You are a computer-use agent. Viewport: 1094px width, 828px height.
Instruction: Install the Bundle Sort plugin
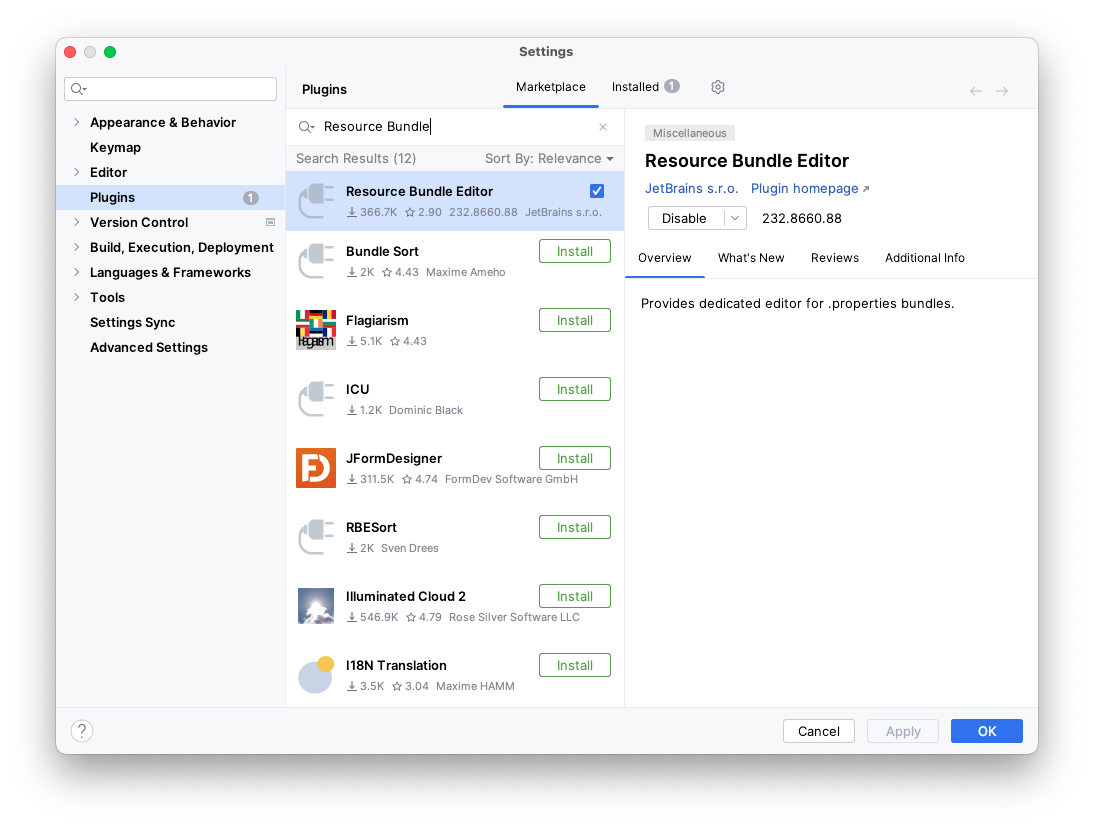[575, 251]
